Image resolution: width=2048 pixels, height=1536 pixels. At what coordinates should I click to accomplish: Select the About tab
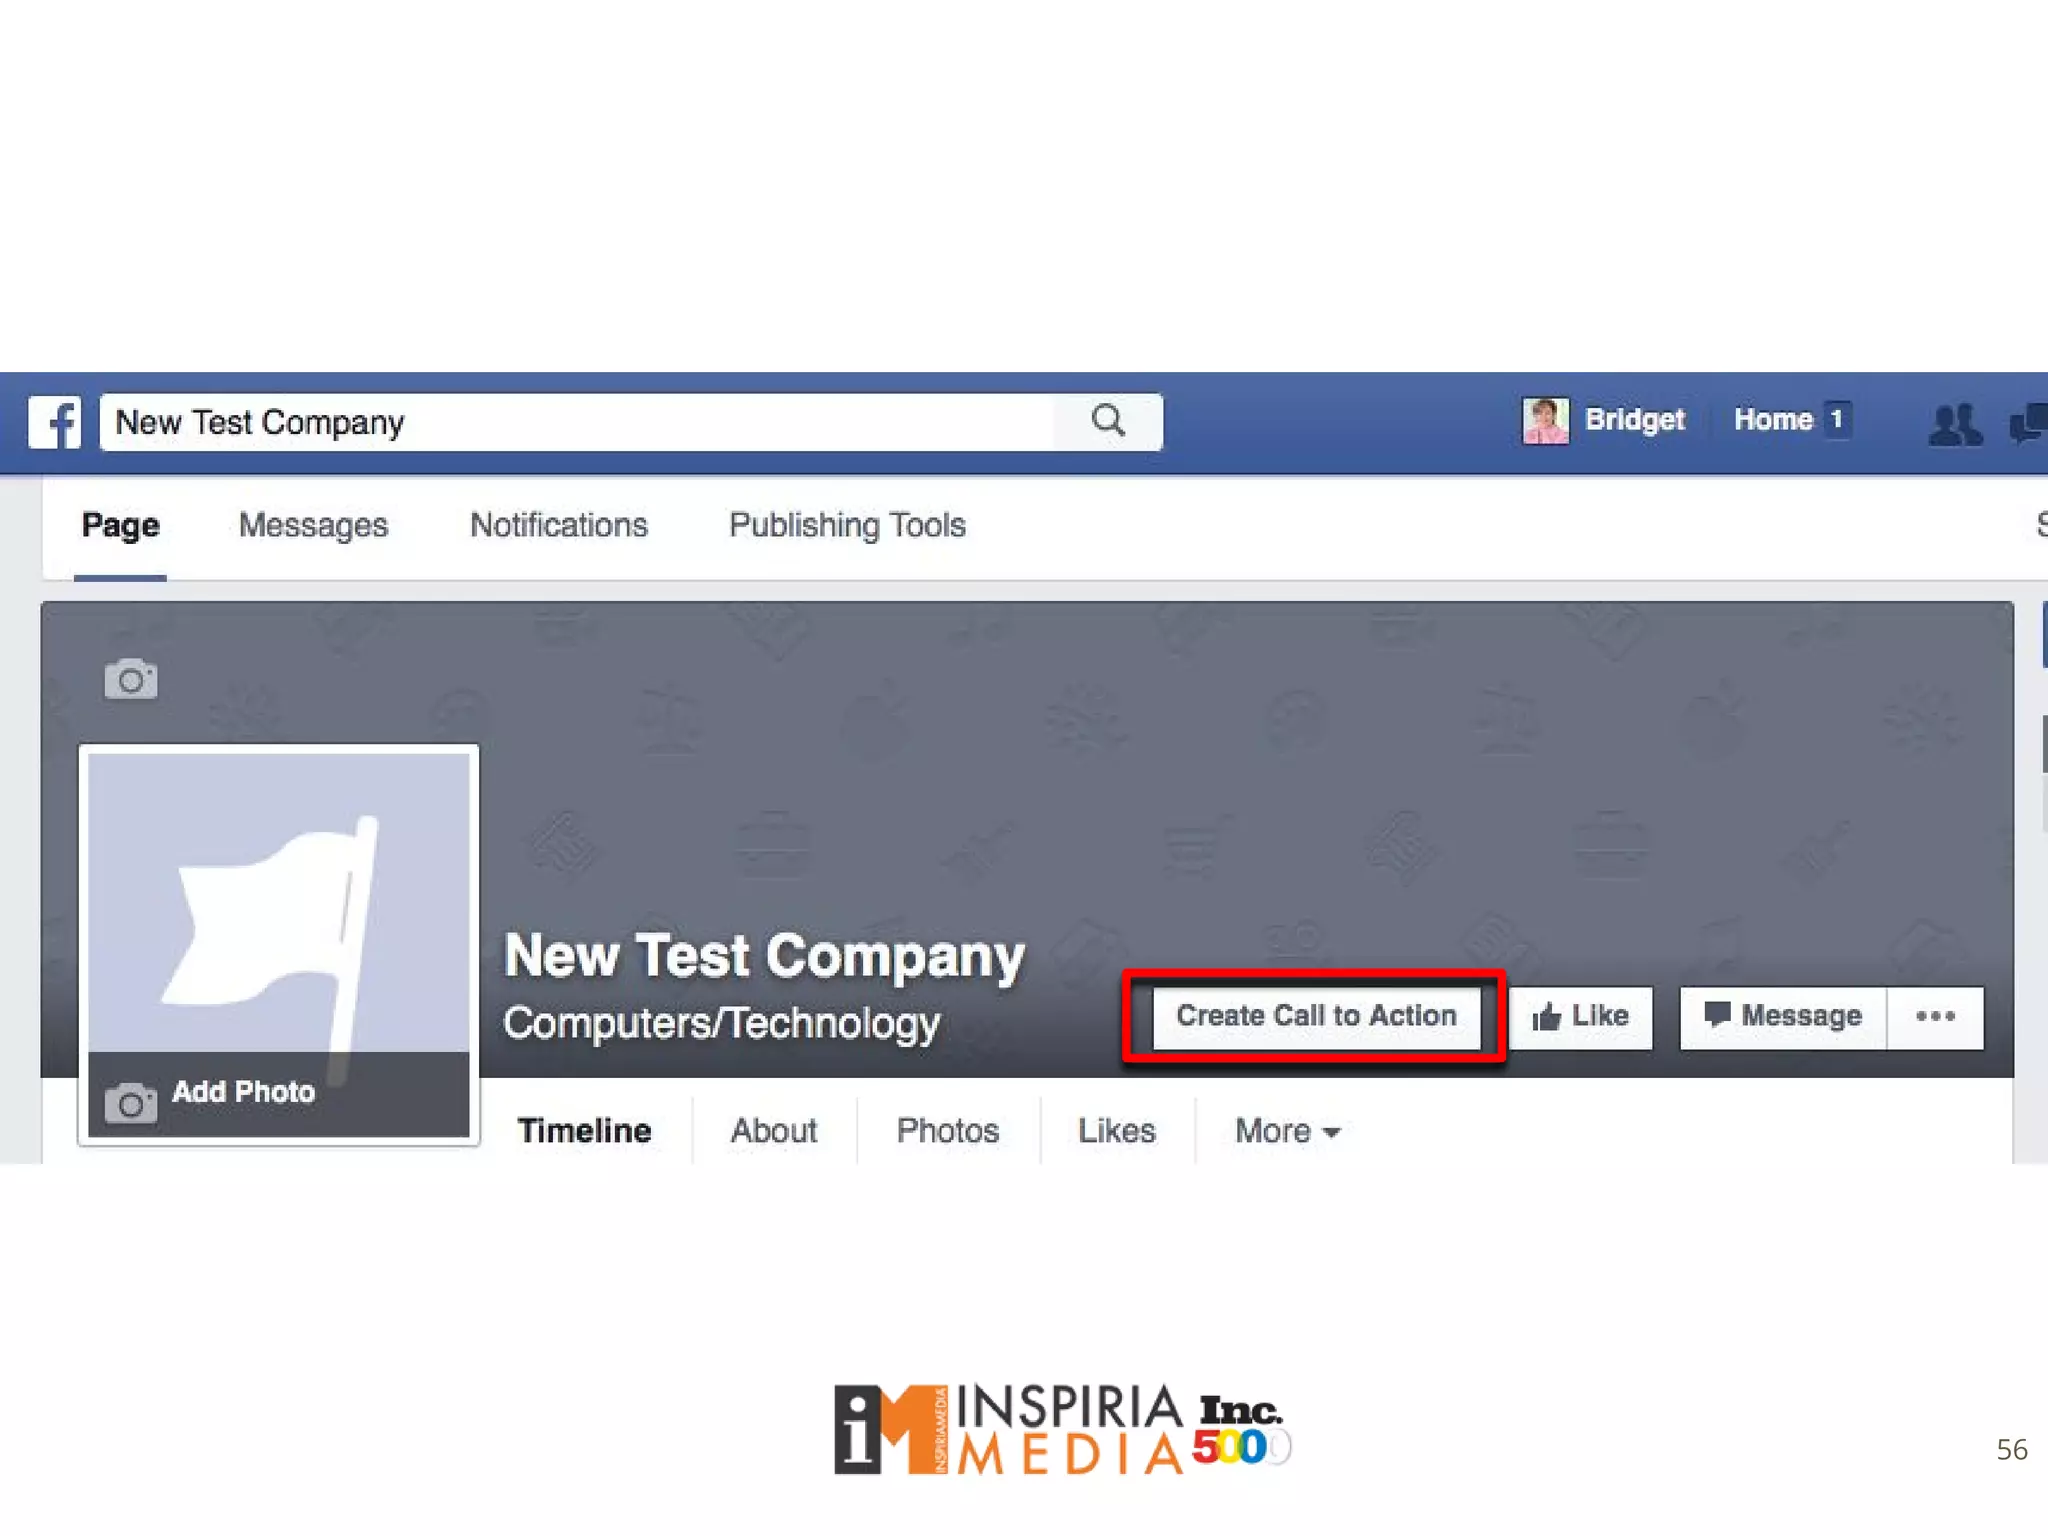pos(773,1131)
